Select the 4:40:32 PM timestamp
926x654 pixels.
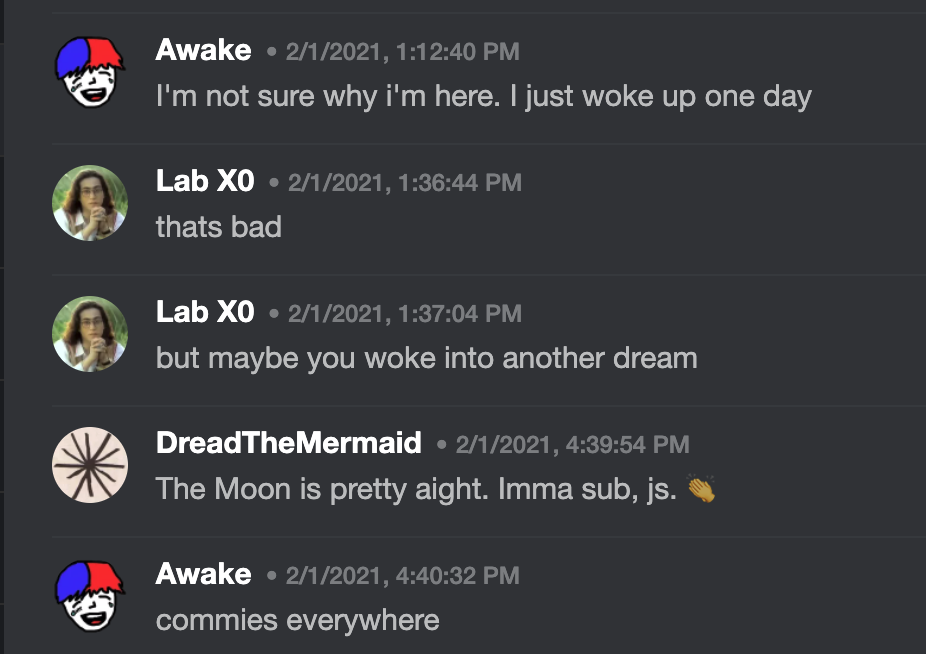tap(402, 575)
